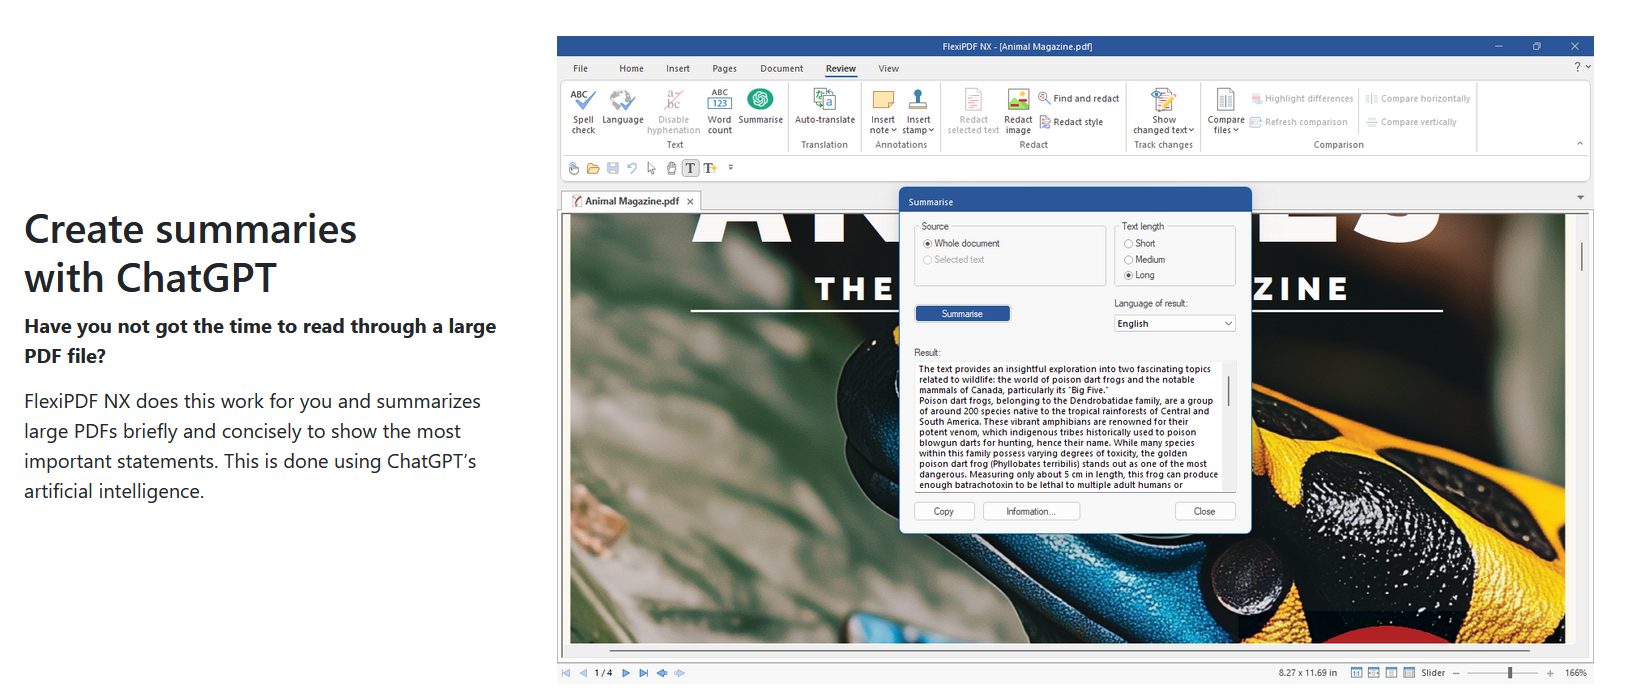
Task: Choose Long text length
Action: click(x=1139, y=275)
